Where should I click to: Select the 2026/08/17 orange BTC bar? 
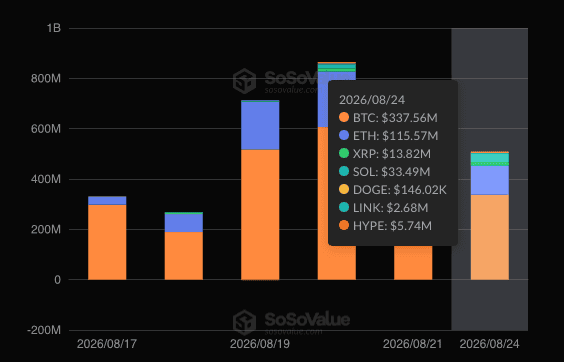[x=107, y=242]
